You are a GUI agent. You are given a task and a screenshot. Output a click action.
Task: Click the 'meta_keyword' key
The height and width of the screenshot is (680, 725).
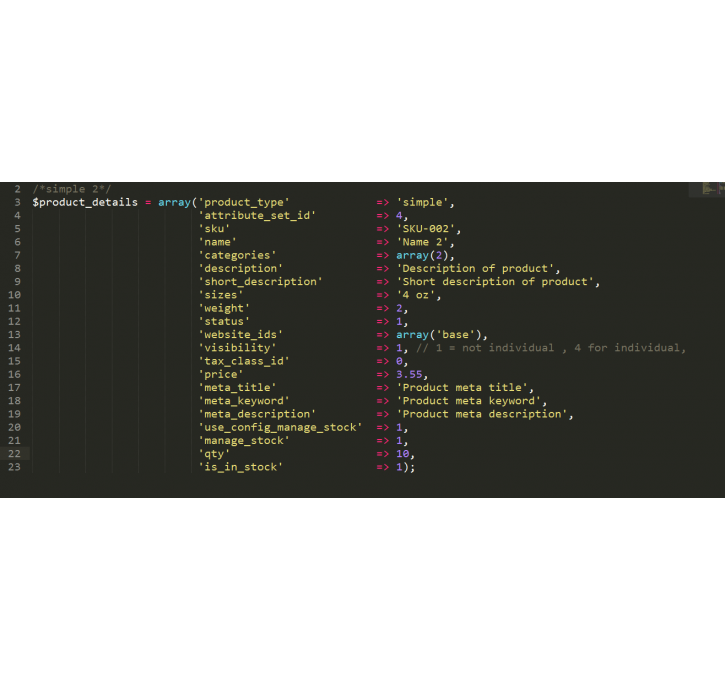point(244,401)
